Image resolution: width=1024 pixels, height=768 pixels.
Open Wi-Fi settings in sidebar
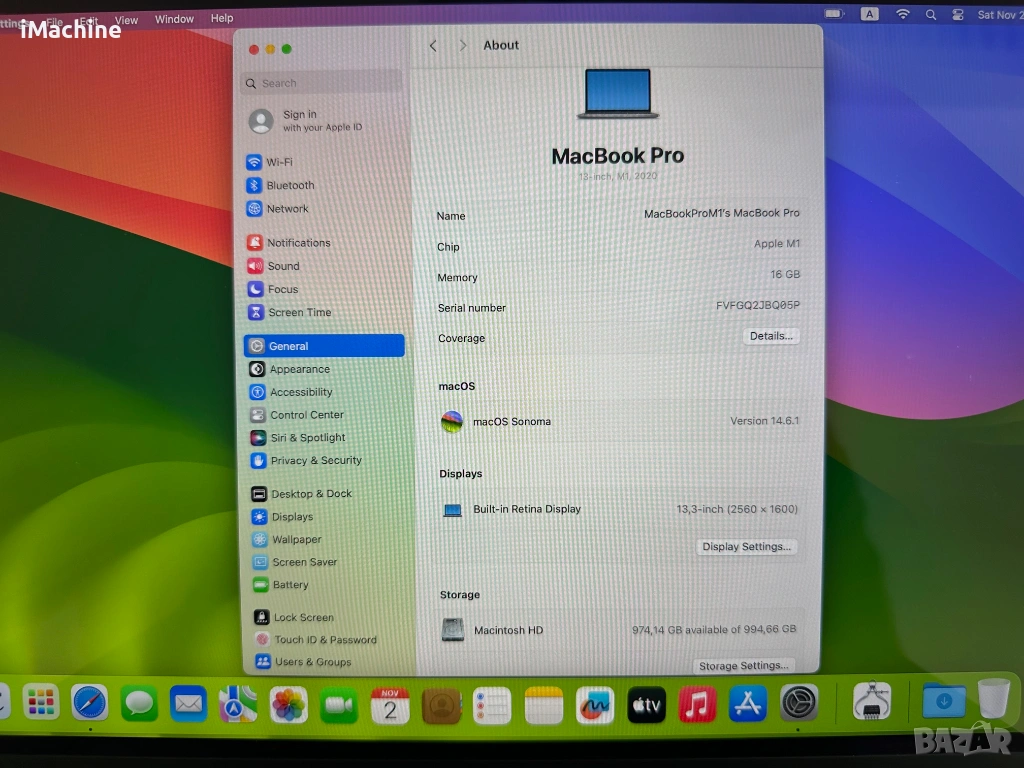279,162
